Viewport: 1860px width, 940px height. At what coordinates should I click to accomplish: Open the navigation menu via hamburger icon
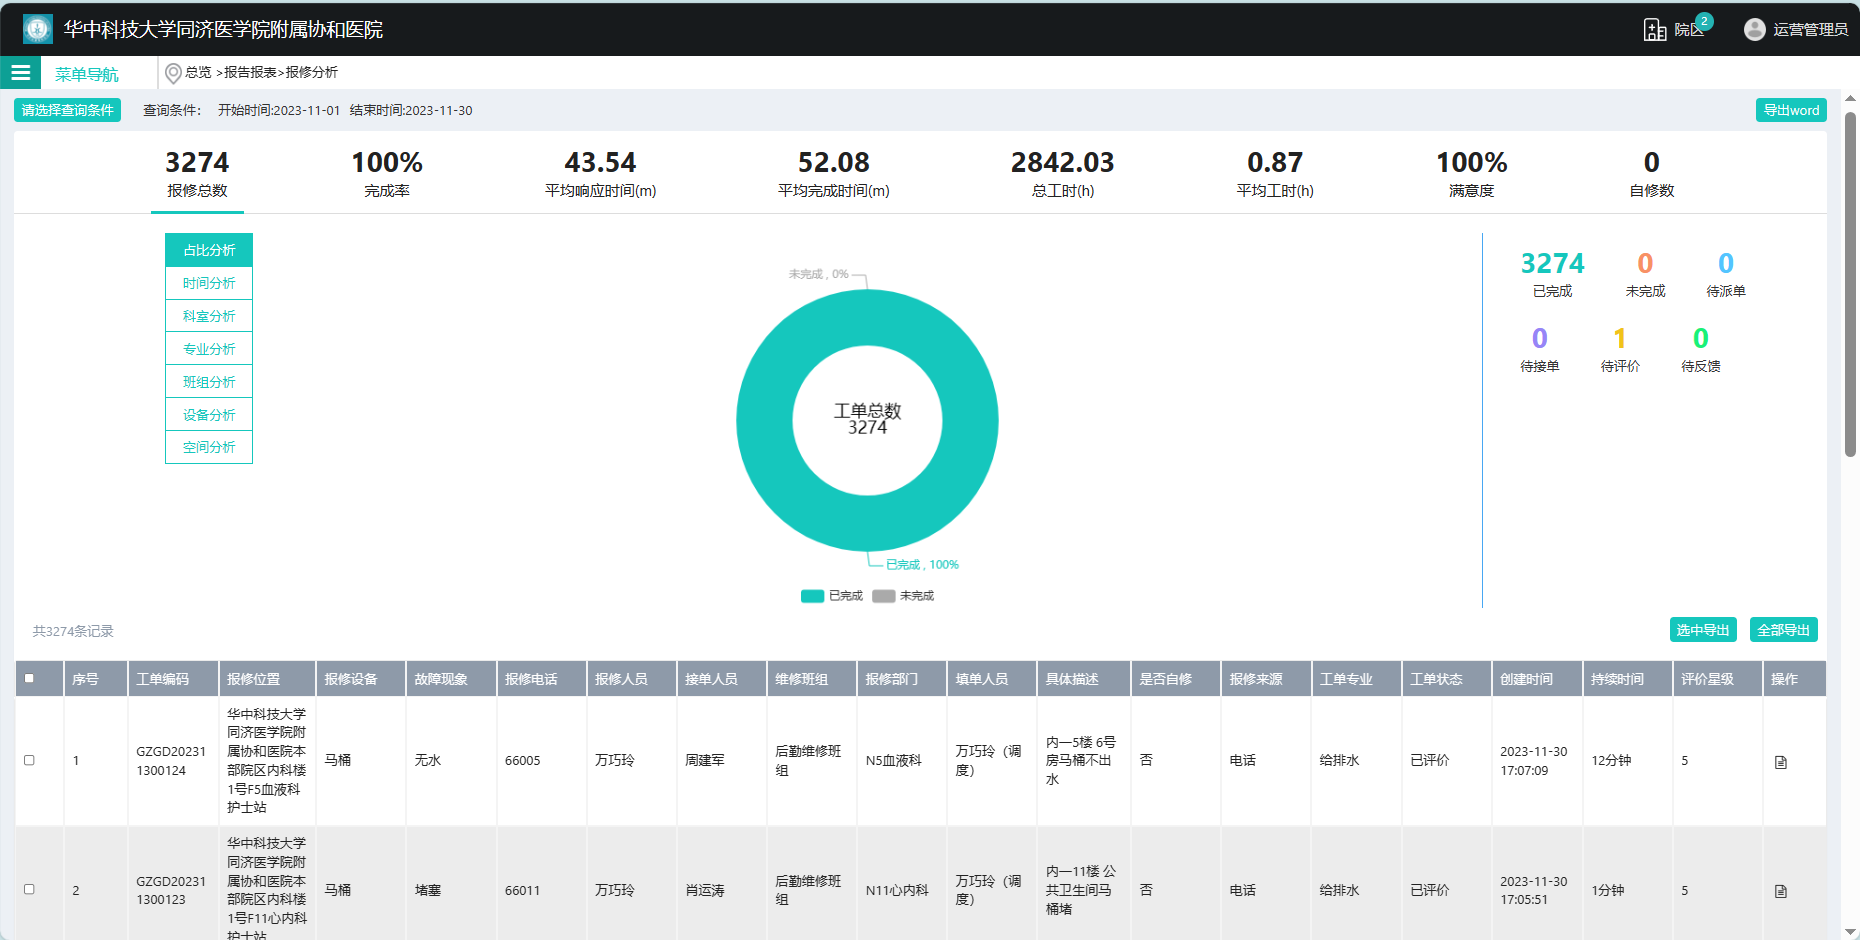[20, 72]
